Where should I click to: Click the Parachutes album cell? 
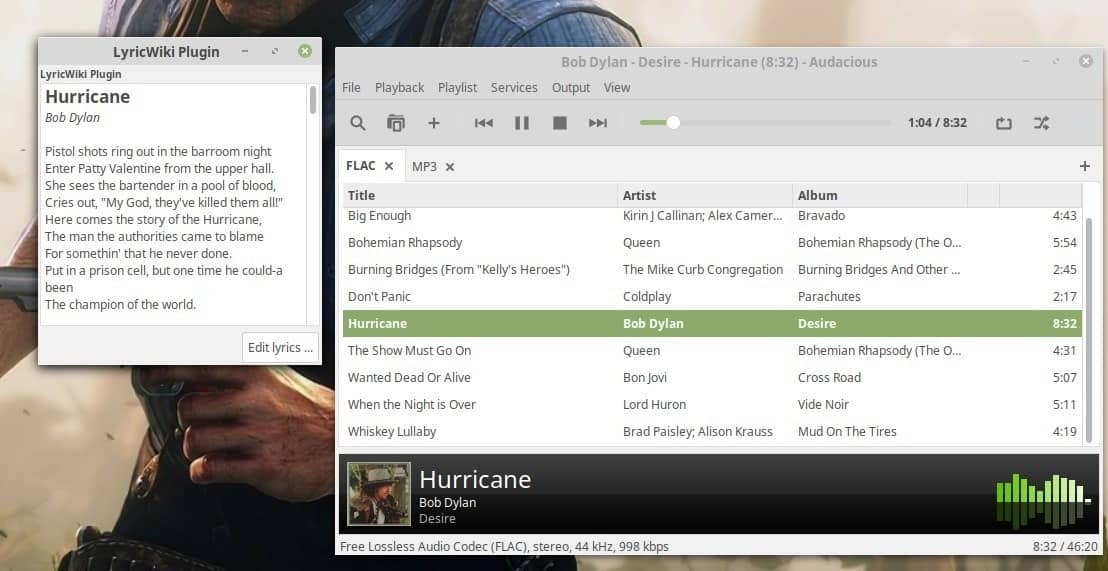(829, 296)
